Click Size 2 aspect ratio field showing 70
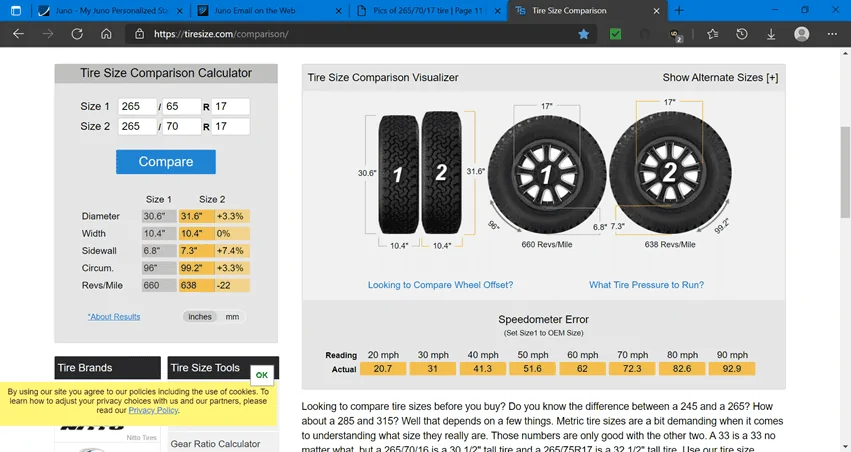This screenshot has height=452, width=851. pos(182,126)
